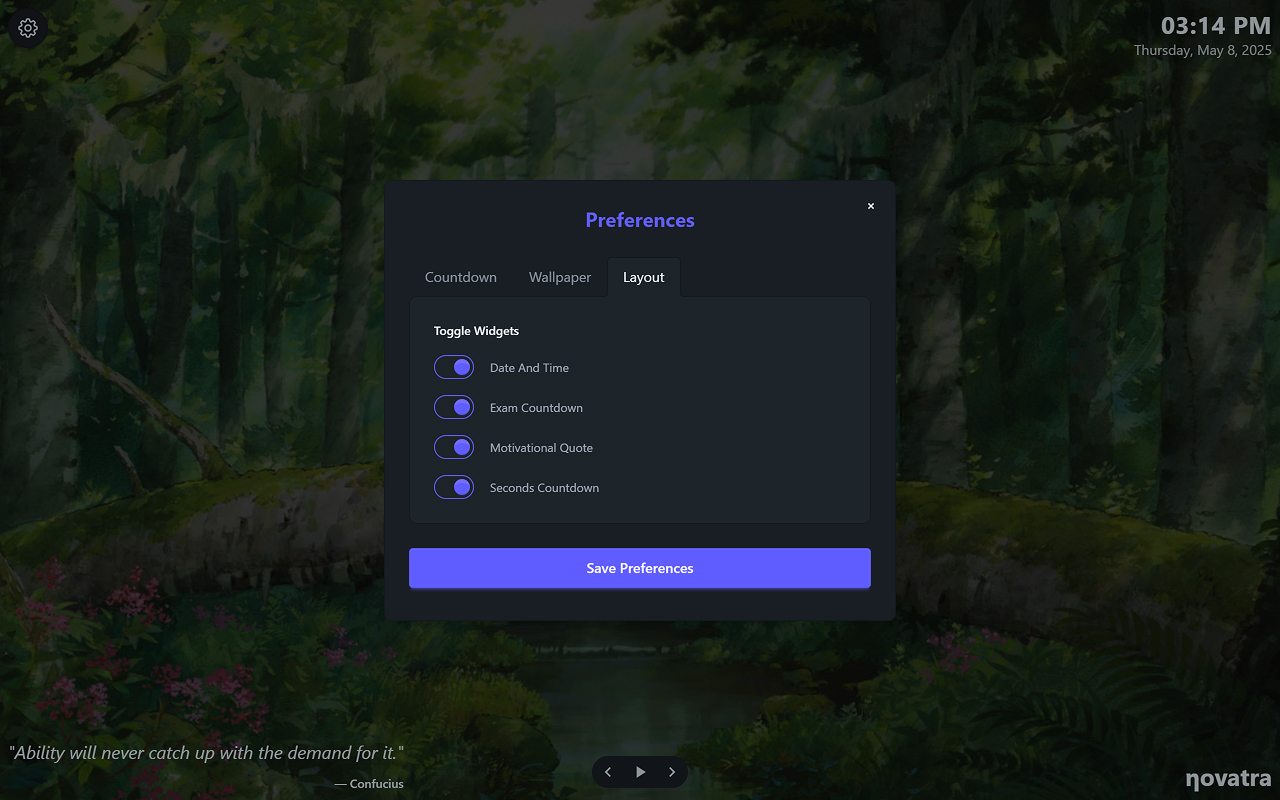Click the Confucius author attribution
1280x800 pixels.
pos(369,784)
